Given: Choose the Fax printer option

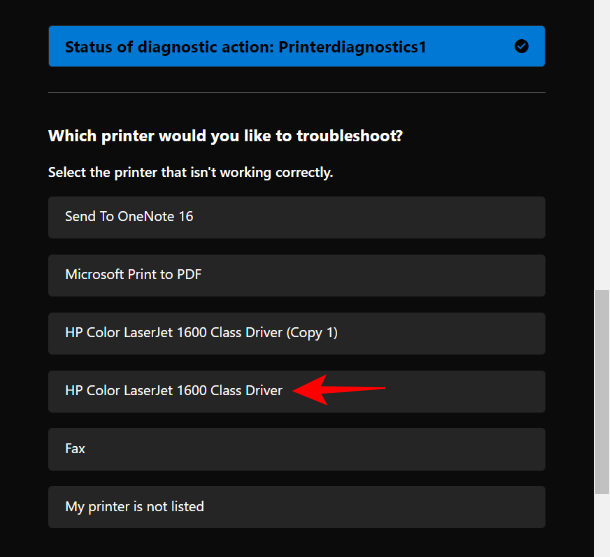Looking at the screenshot, I should (296, 449).
